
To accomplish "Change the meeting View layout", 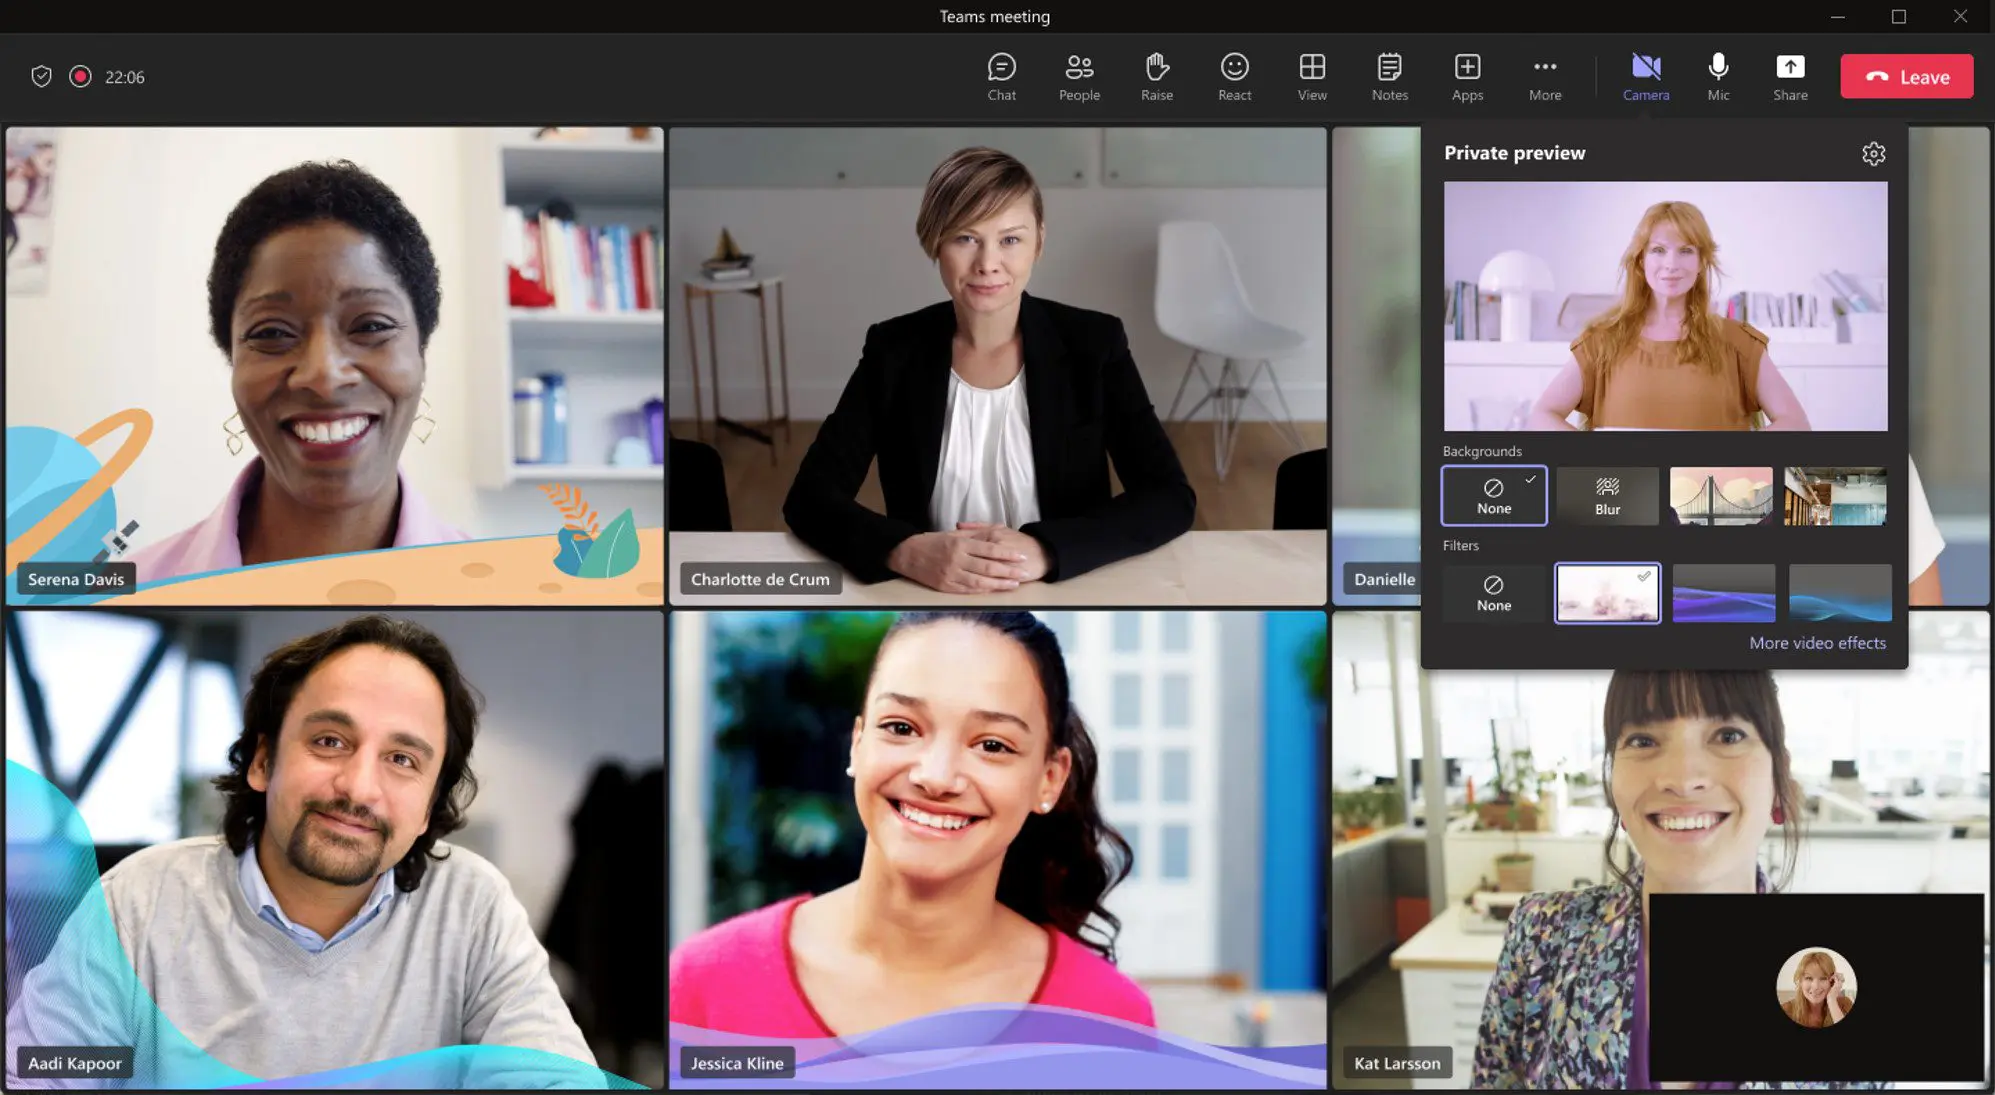I will click(x=1311, y=75).
